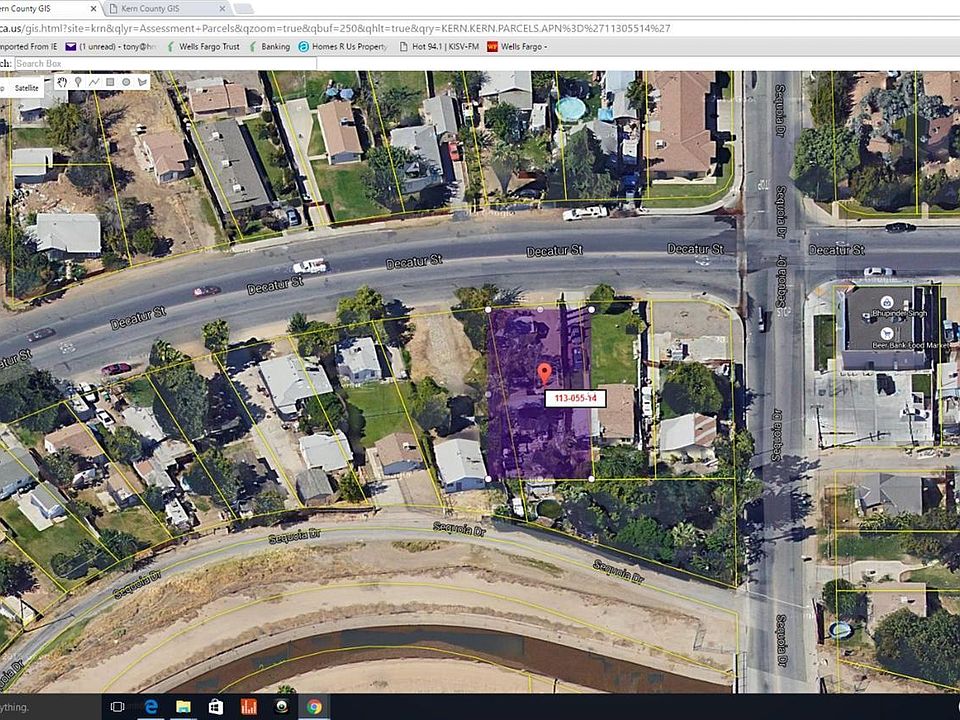This screenshot has width=960, height=720.
Task: Open Microsoft Edge from the taskbar
Action: pyautogui.click(x=150, y=707)
